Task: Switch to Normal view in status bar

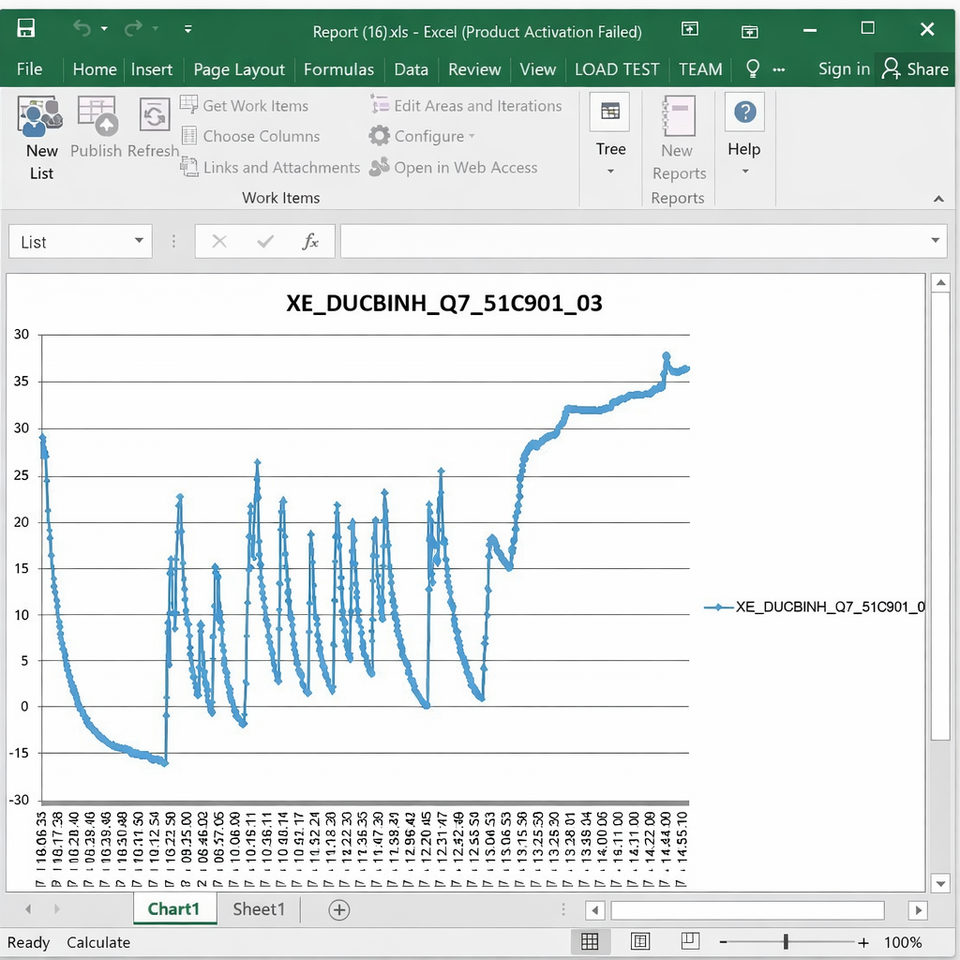Action: click(590, 942)
